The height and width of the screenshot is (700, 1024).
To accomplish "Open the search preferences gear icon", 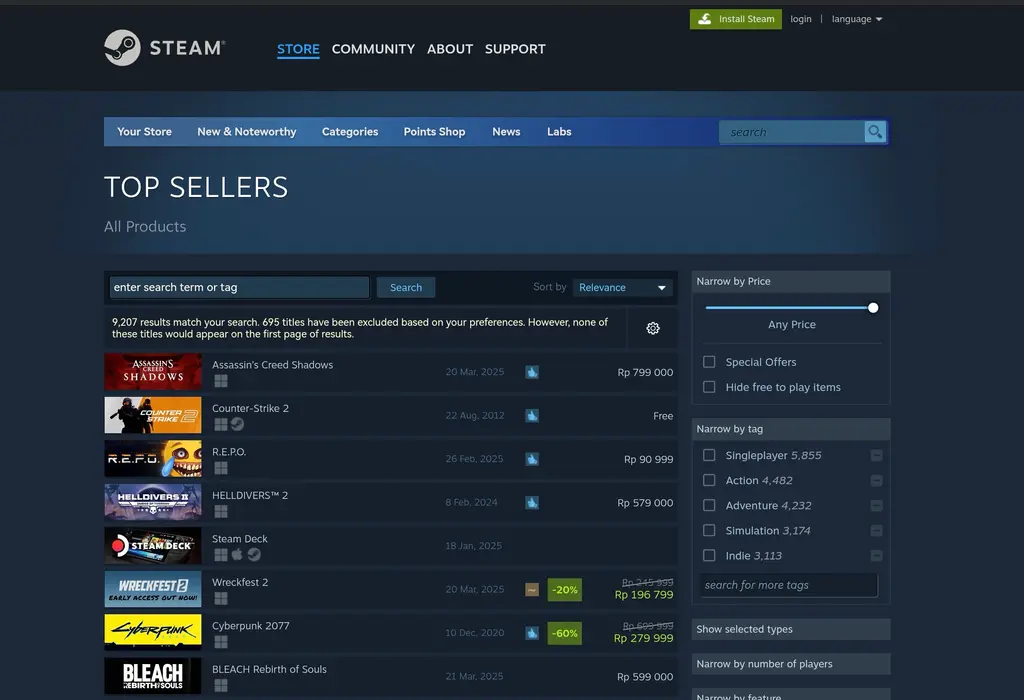I will [653, 328].
